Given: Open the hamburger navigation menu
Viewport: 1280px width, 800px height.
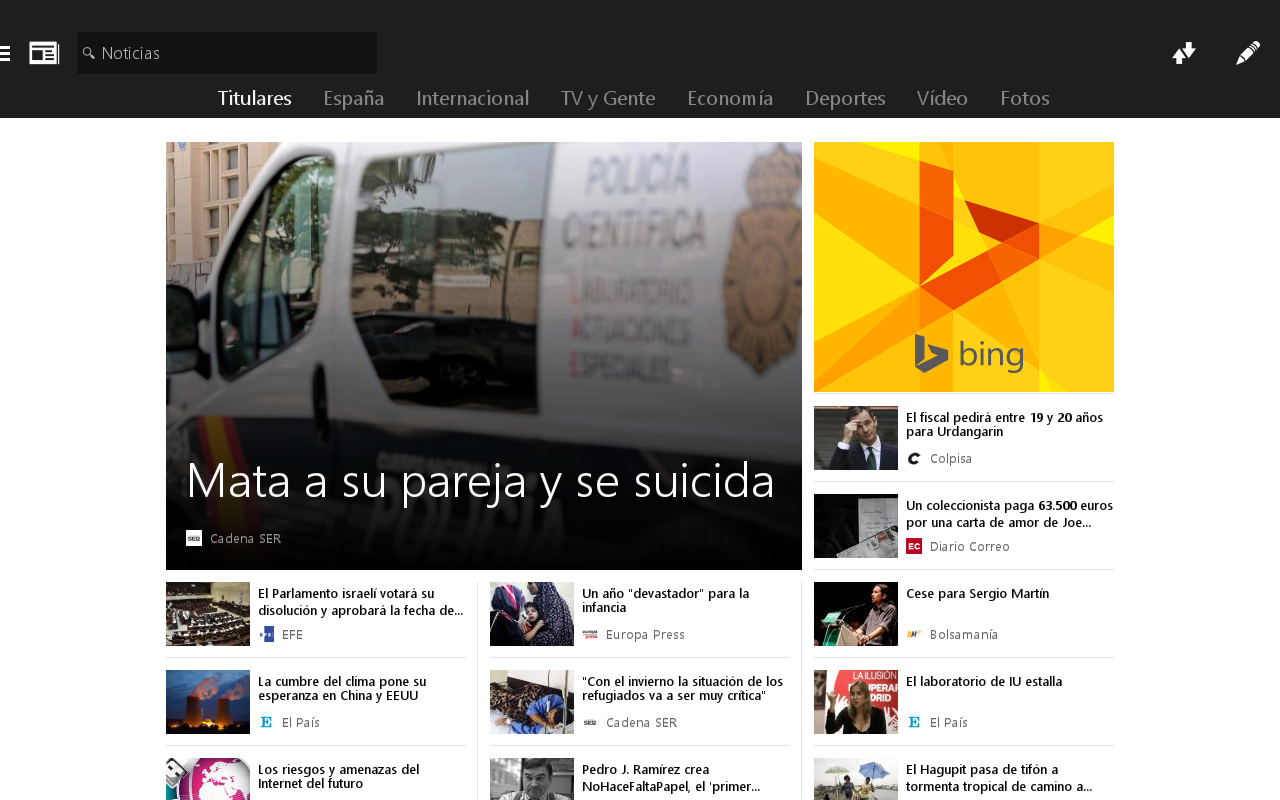Looking at the screenshot, I should (5, 52).
